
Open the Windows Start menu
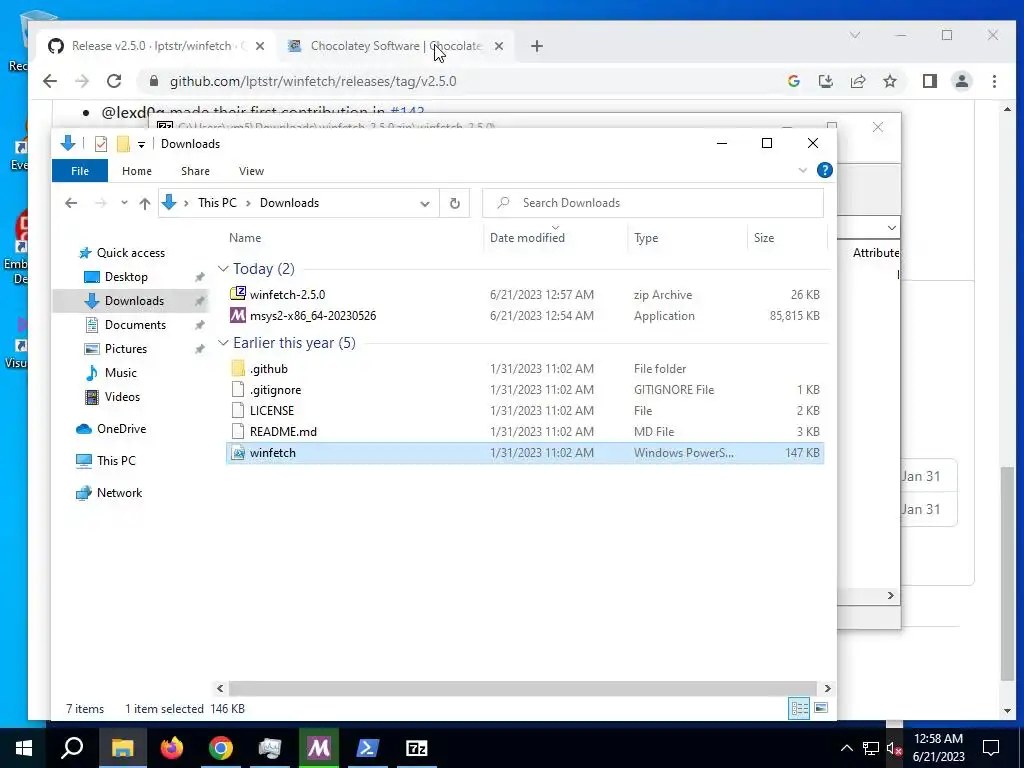24,748
